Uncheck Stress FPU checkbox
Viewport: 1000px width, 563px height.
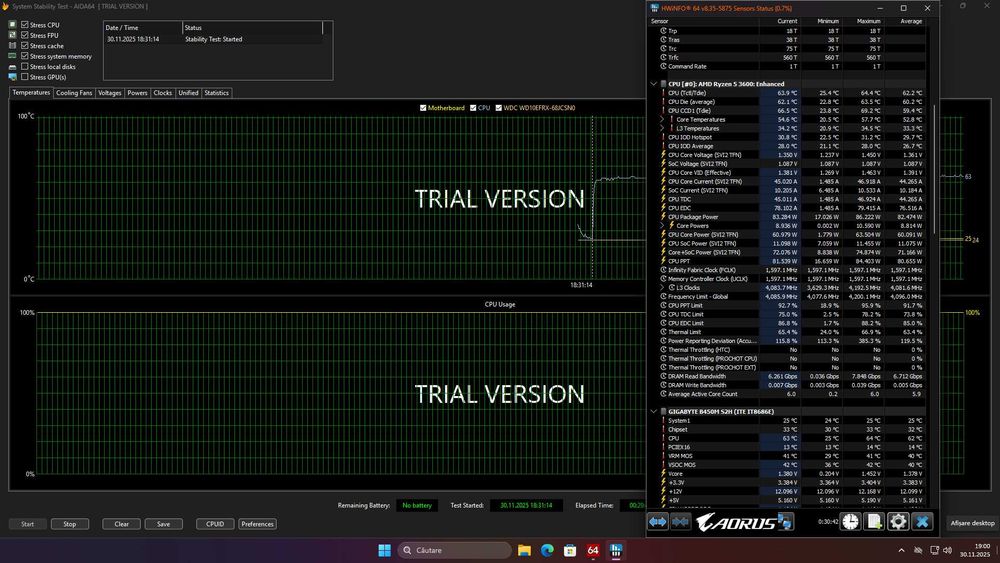pyautogui.click(x=25, y=35)
